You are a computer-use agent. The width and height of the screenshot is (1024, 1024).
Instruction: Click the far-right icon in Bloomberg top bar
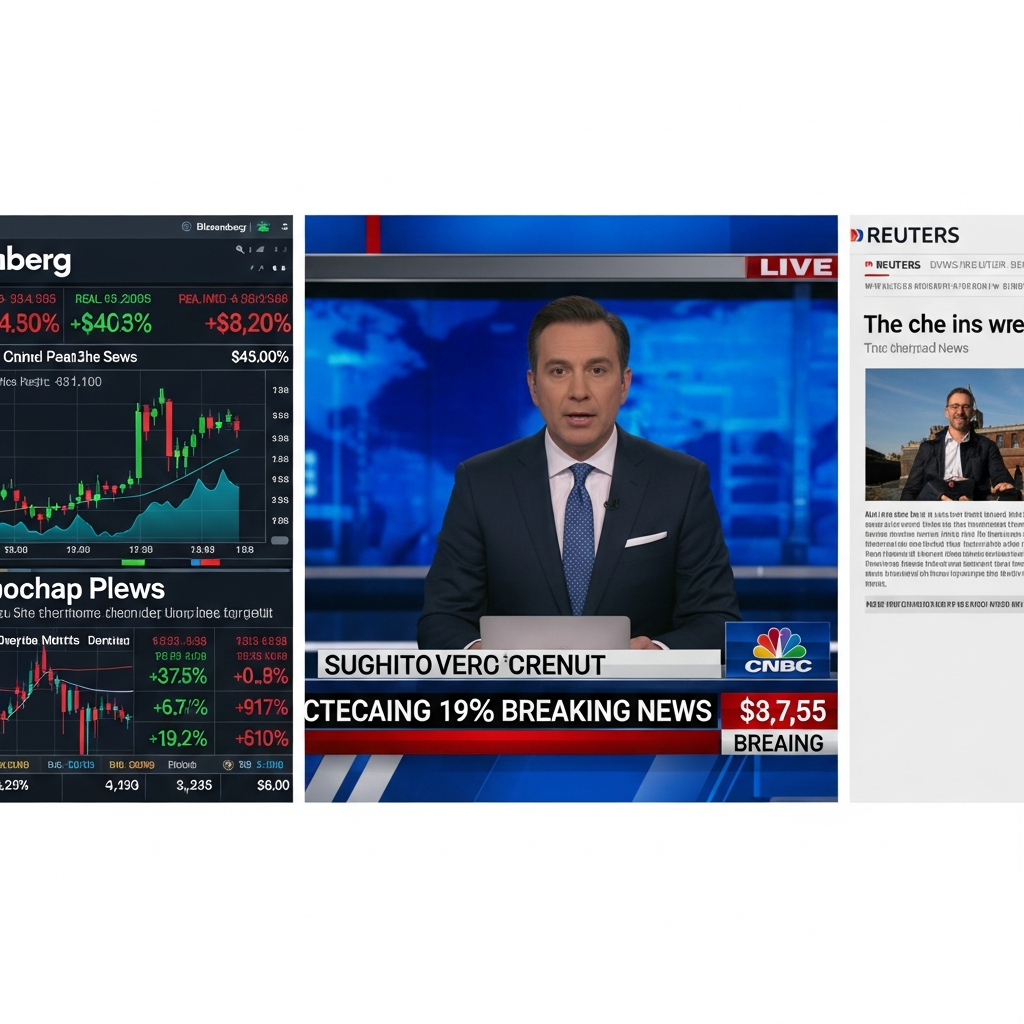284,227
